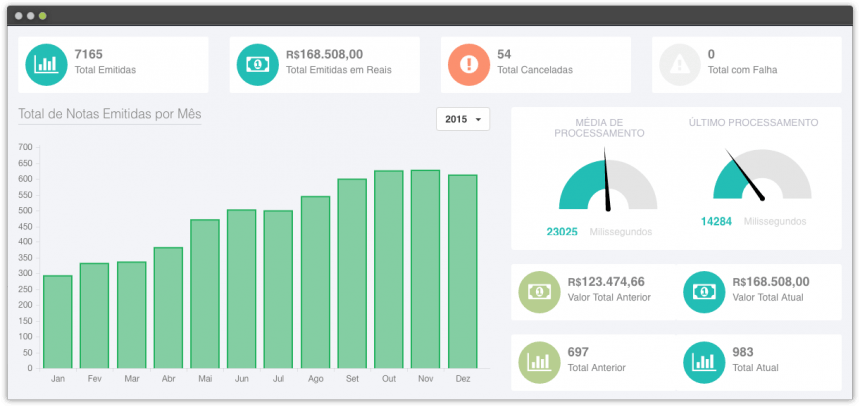Image resolution: width=860 pixels, height=414 pixels.
Task: Open the 2015 year dropdown
Action: point(463,119)
